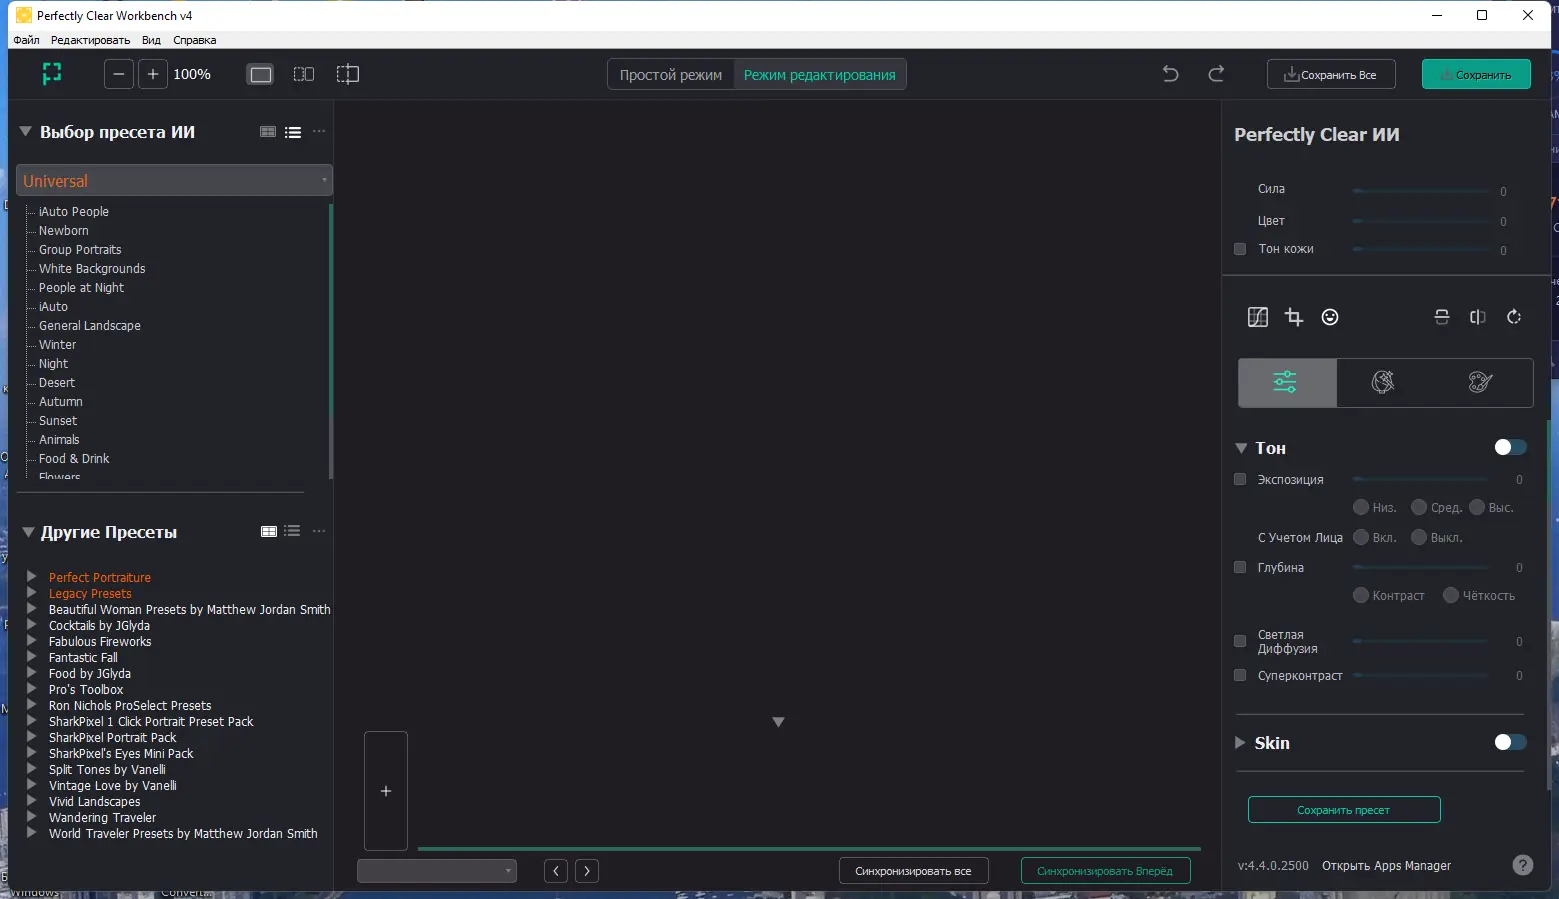Enable the Экспозиция checkbox
This screenshot has height=899, width=1559.
(1240, 479)
